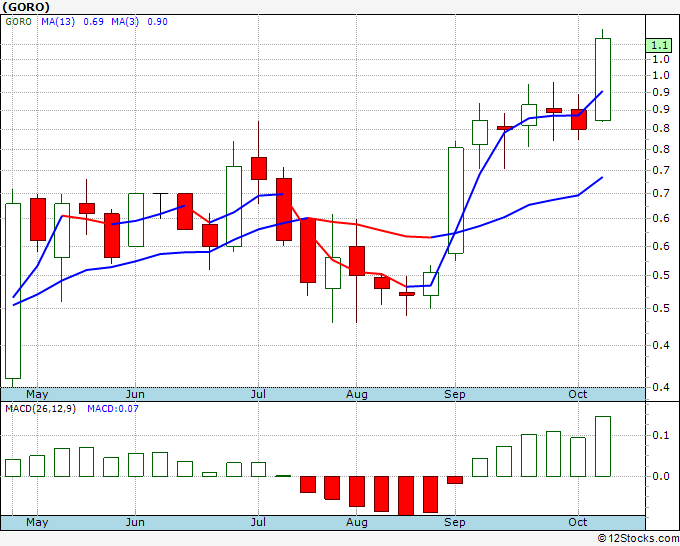The width and height of the screenshot is (680, 546).
Task: Click the MA(13) legend label
Action: (x=58, y=22)
